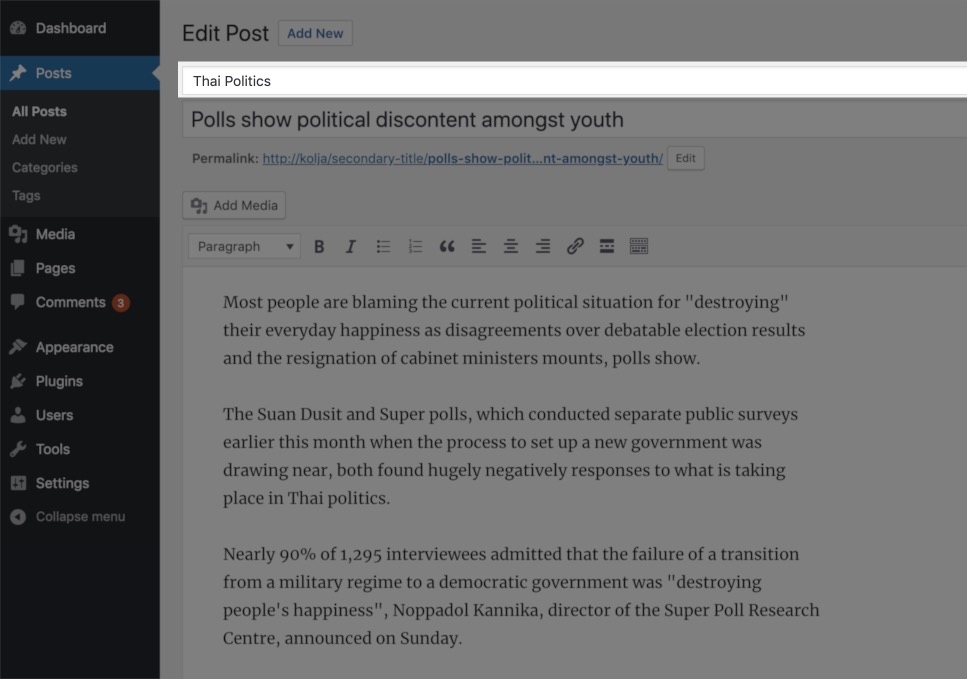
Task: Insert a bulleted list
Action: [x=383, y=247]
